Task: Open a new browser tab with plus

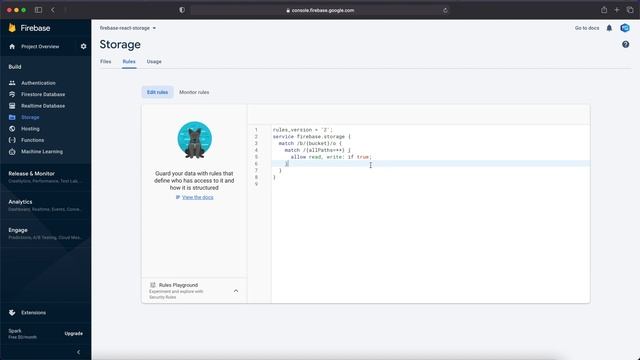Action: tap(617, 10)
